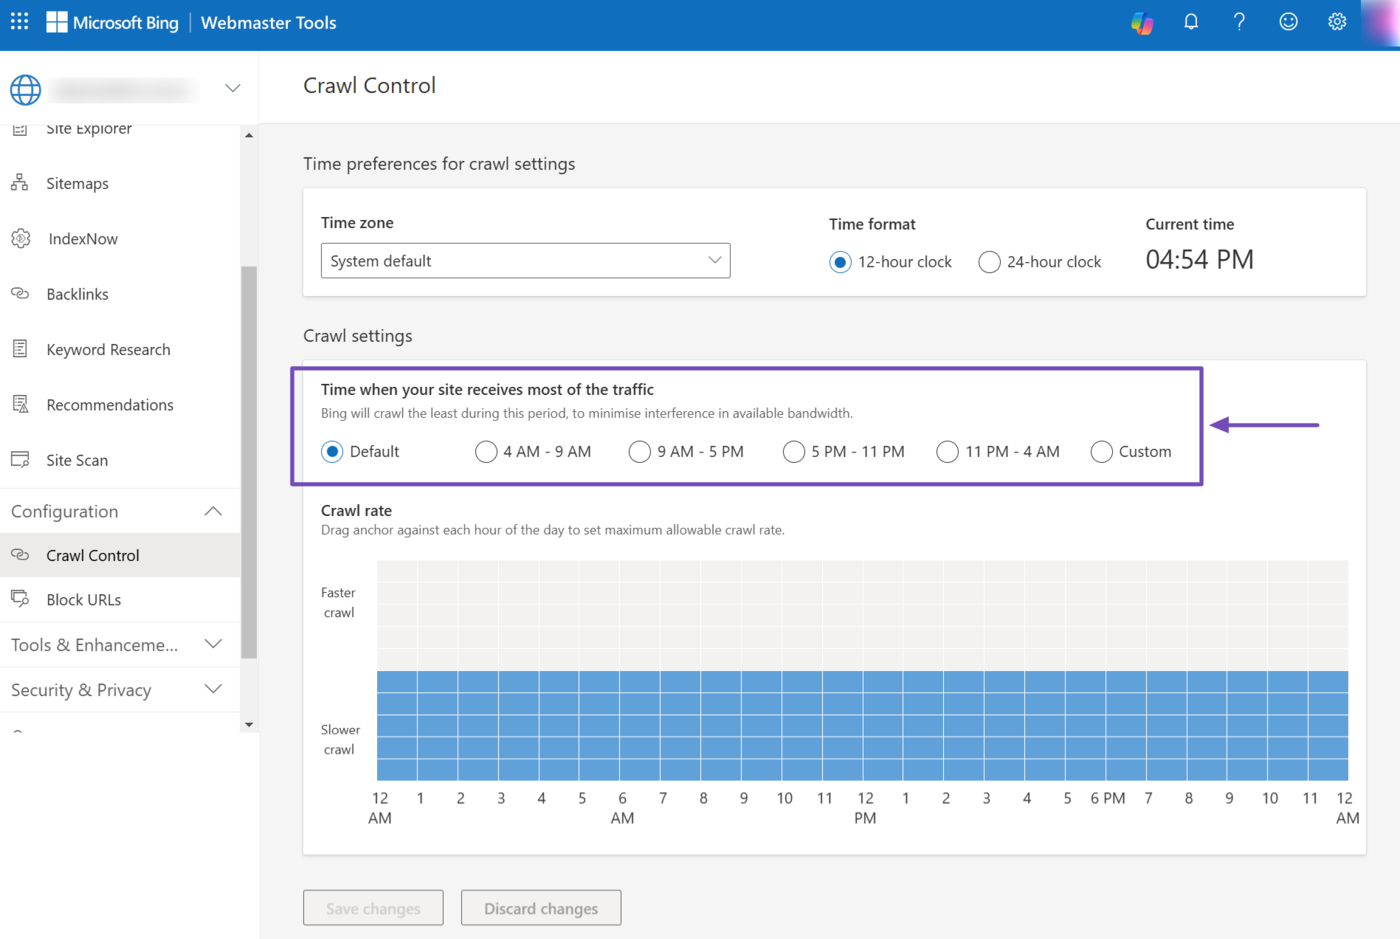Choose the Custom traffic time option
The width and height of the screenshot is (1400, 939).
pos(1101,452)
